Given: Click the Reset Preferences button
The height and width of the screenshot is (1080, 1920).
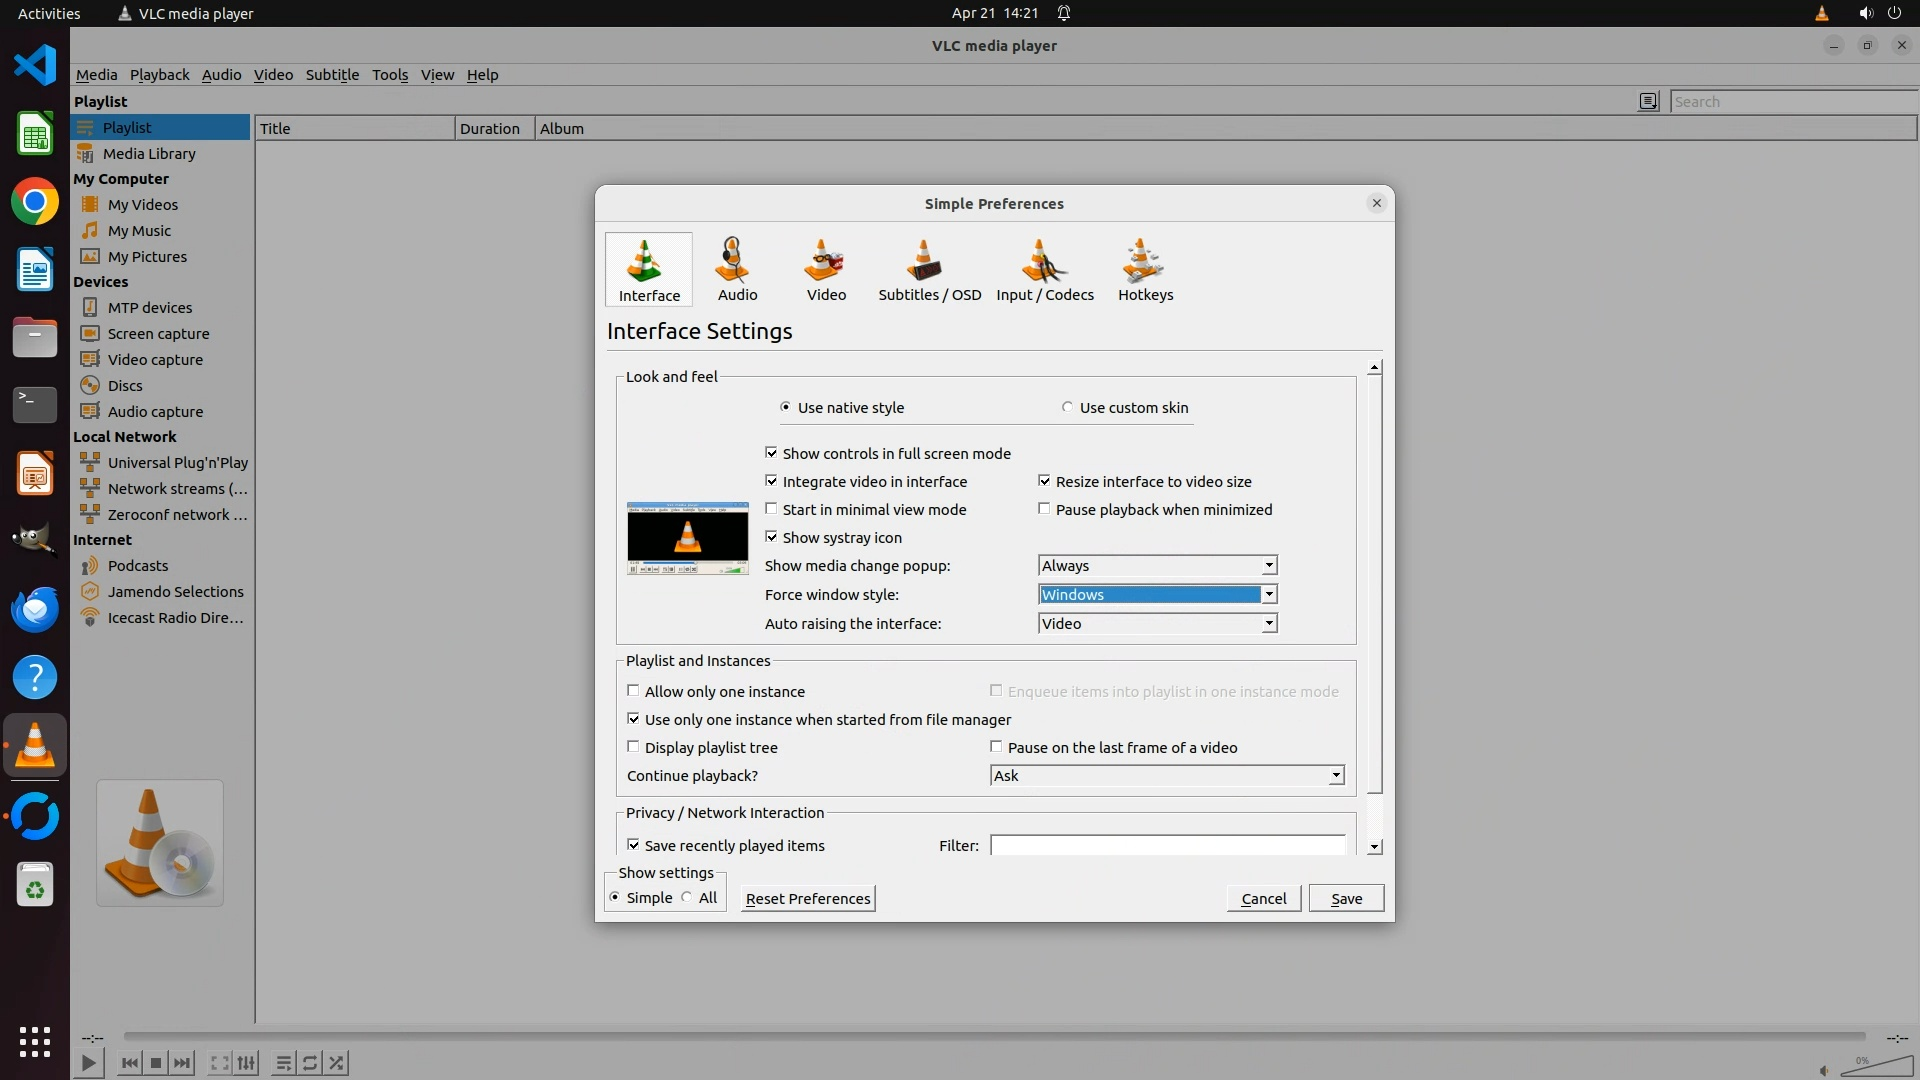Looking at the screenshot, I should 807,898.
